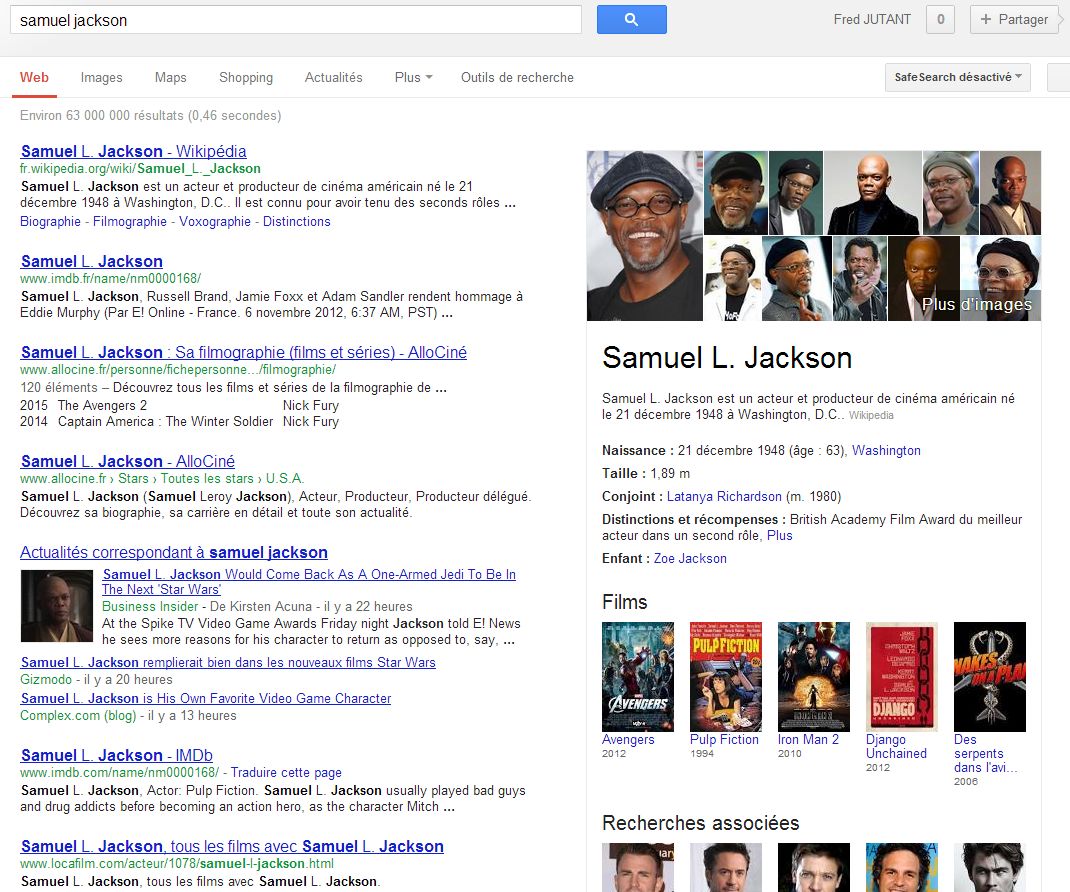Image resolution: width=1070 pixels, height=892 pixels.
Task: Open the Avengers film title link
Action: (x=628, y=740)
